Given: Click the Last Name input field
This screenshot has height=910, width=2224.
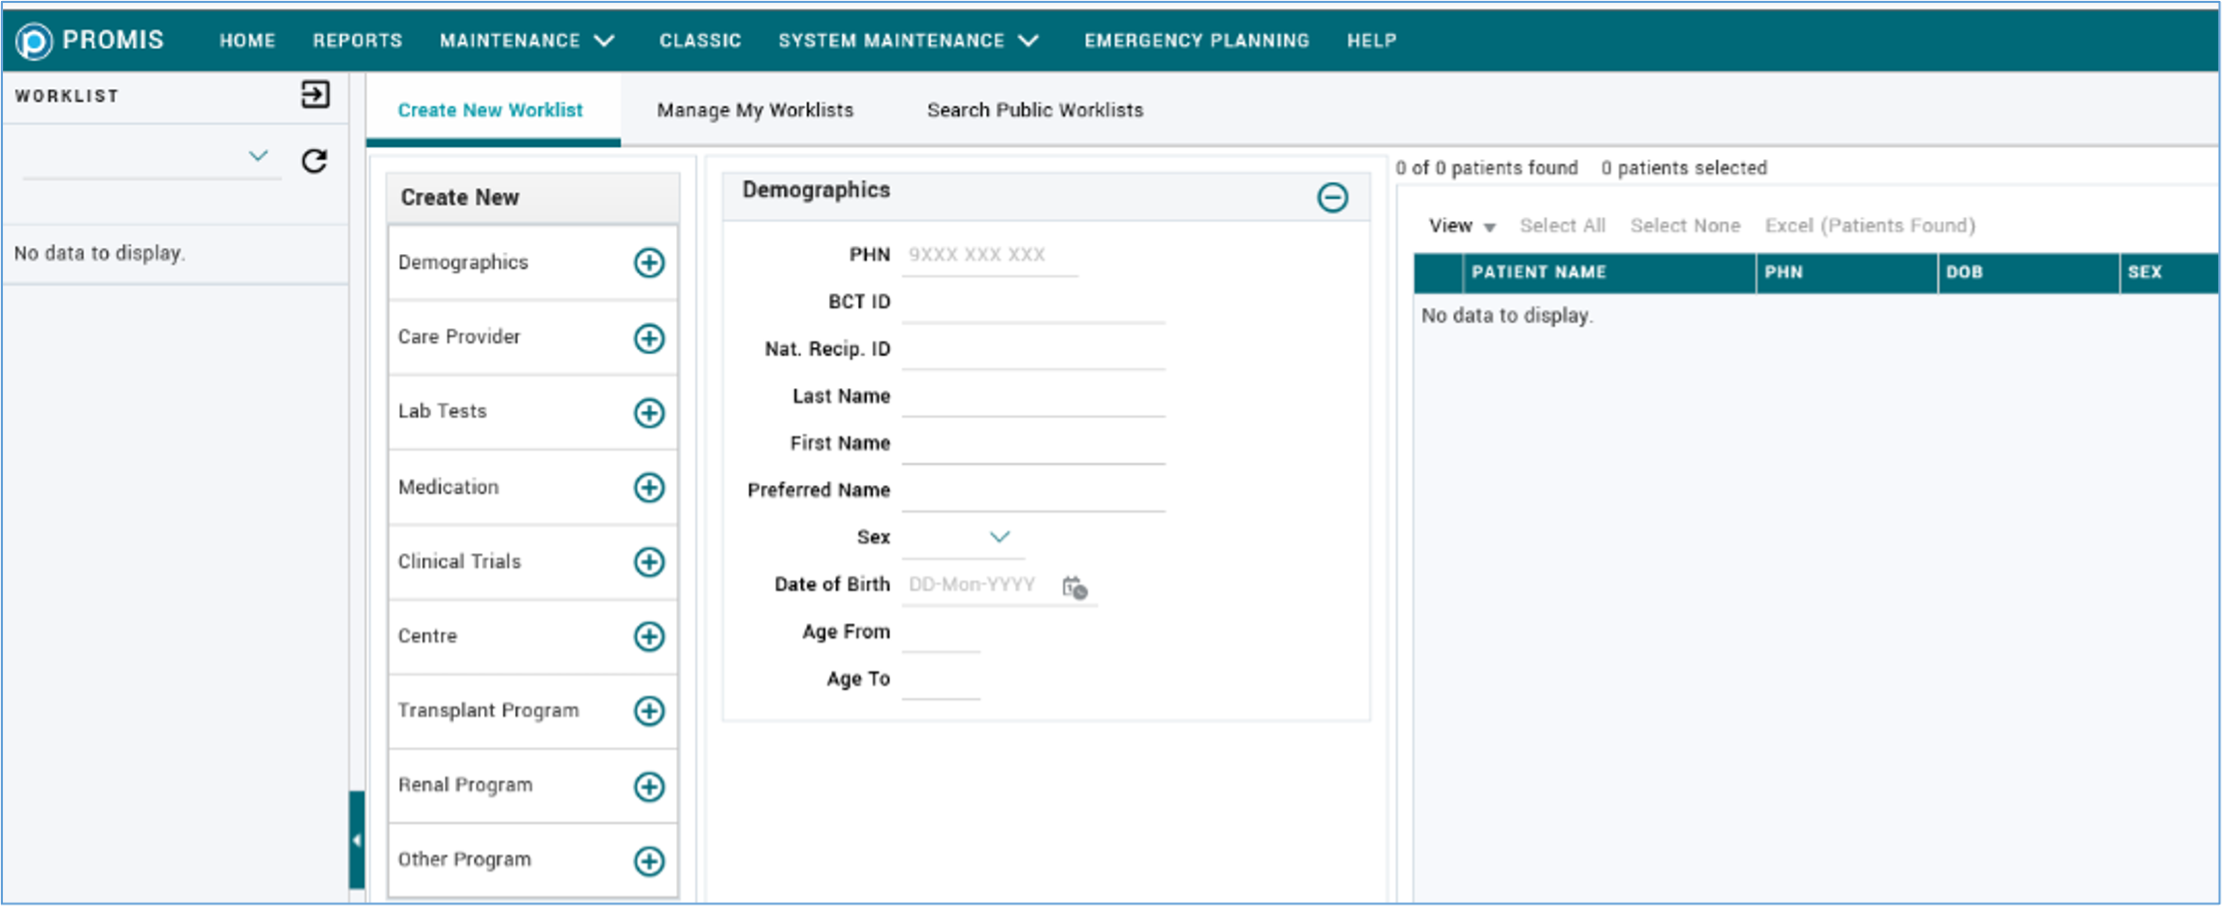Looking at the screenshot, I should pyautogui.click(x=1033, y=397).
